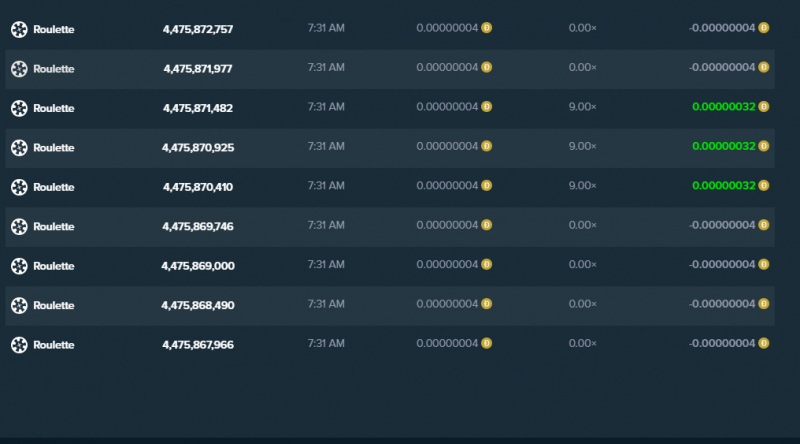Click coin icon beside payout in row 4,475,870,410
Viewport: 800px width, 444px height.
tap(764, 185)
